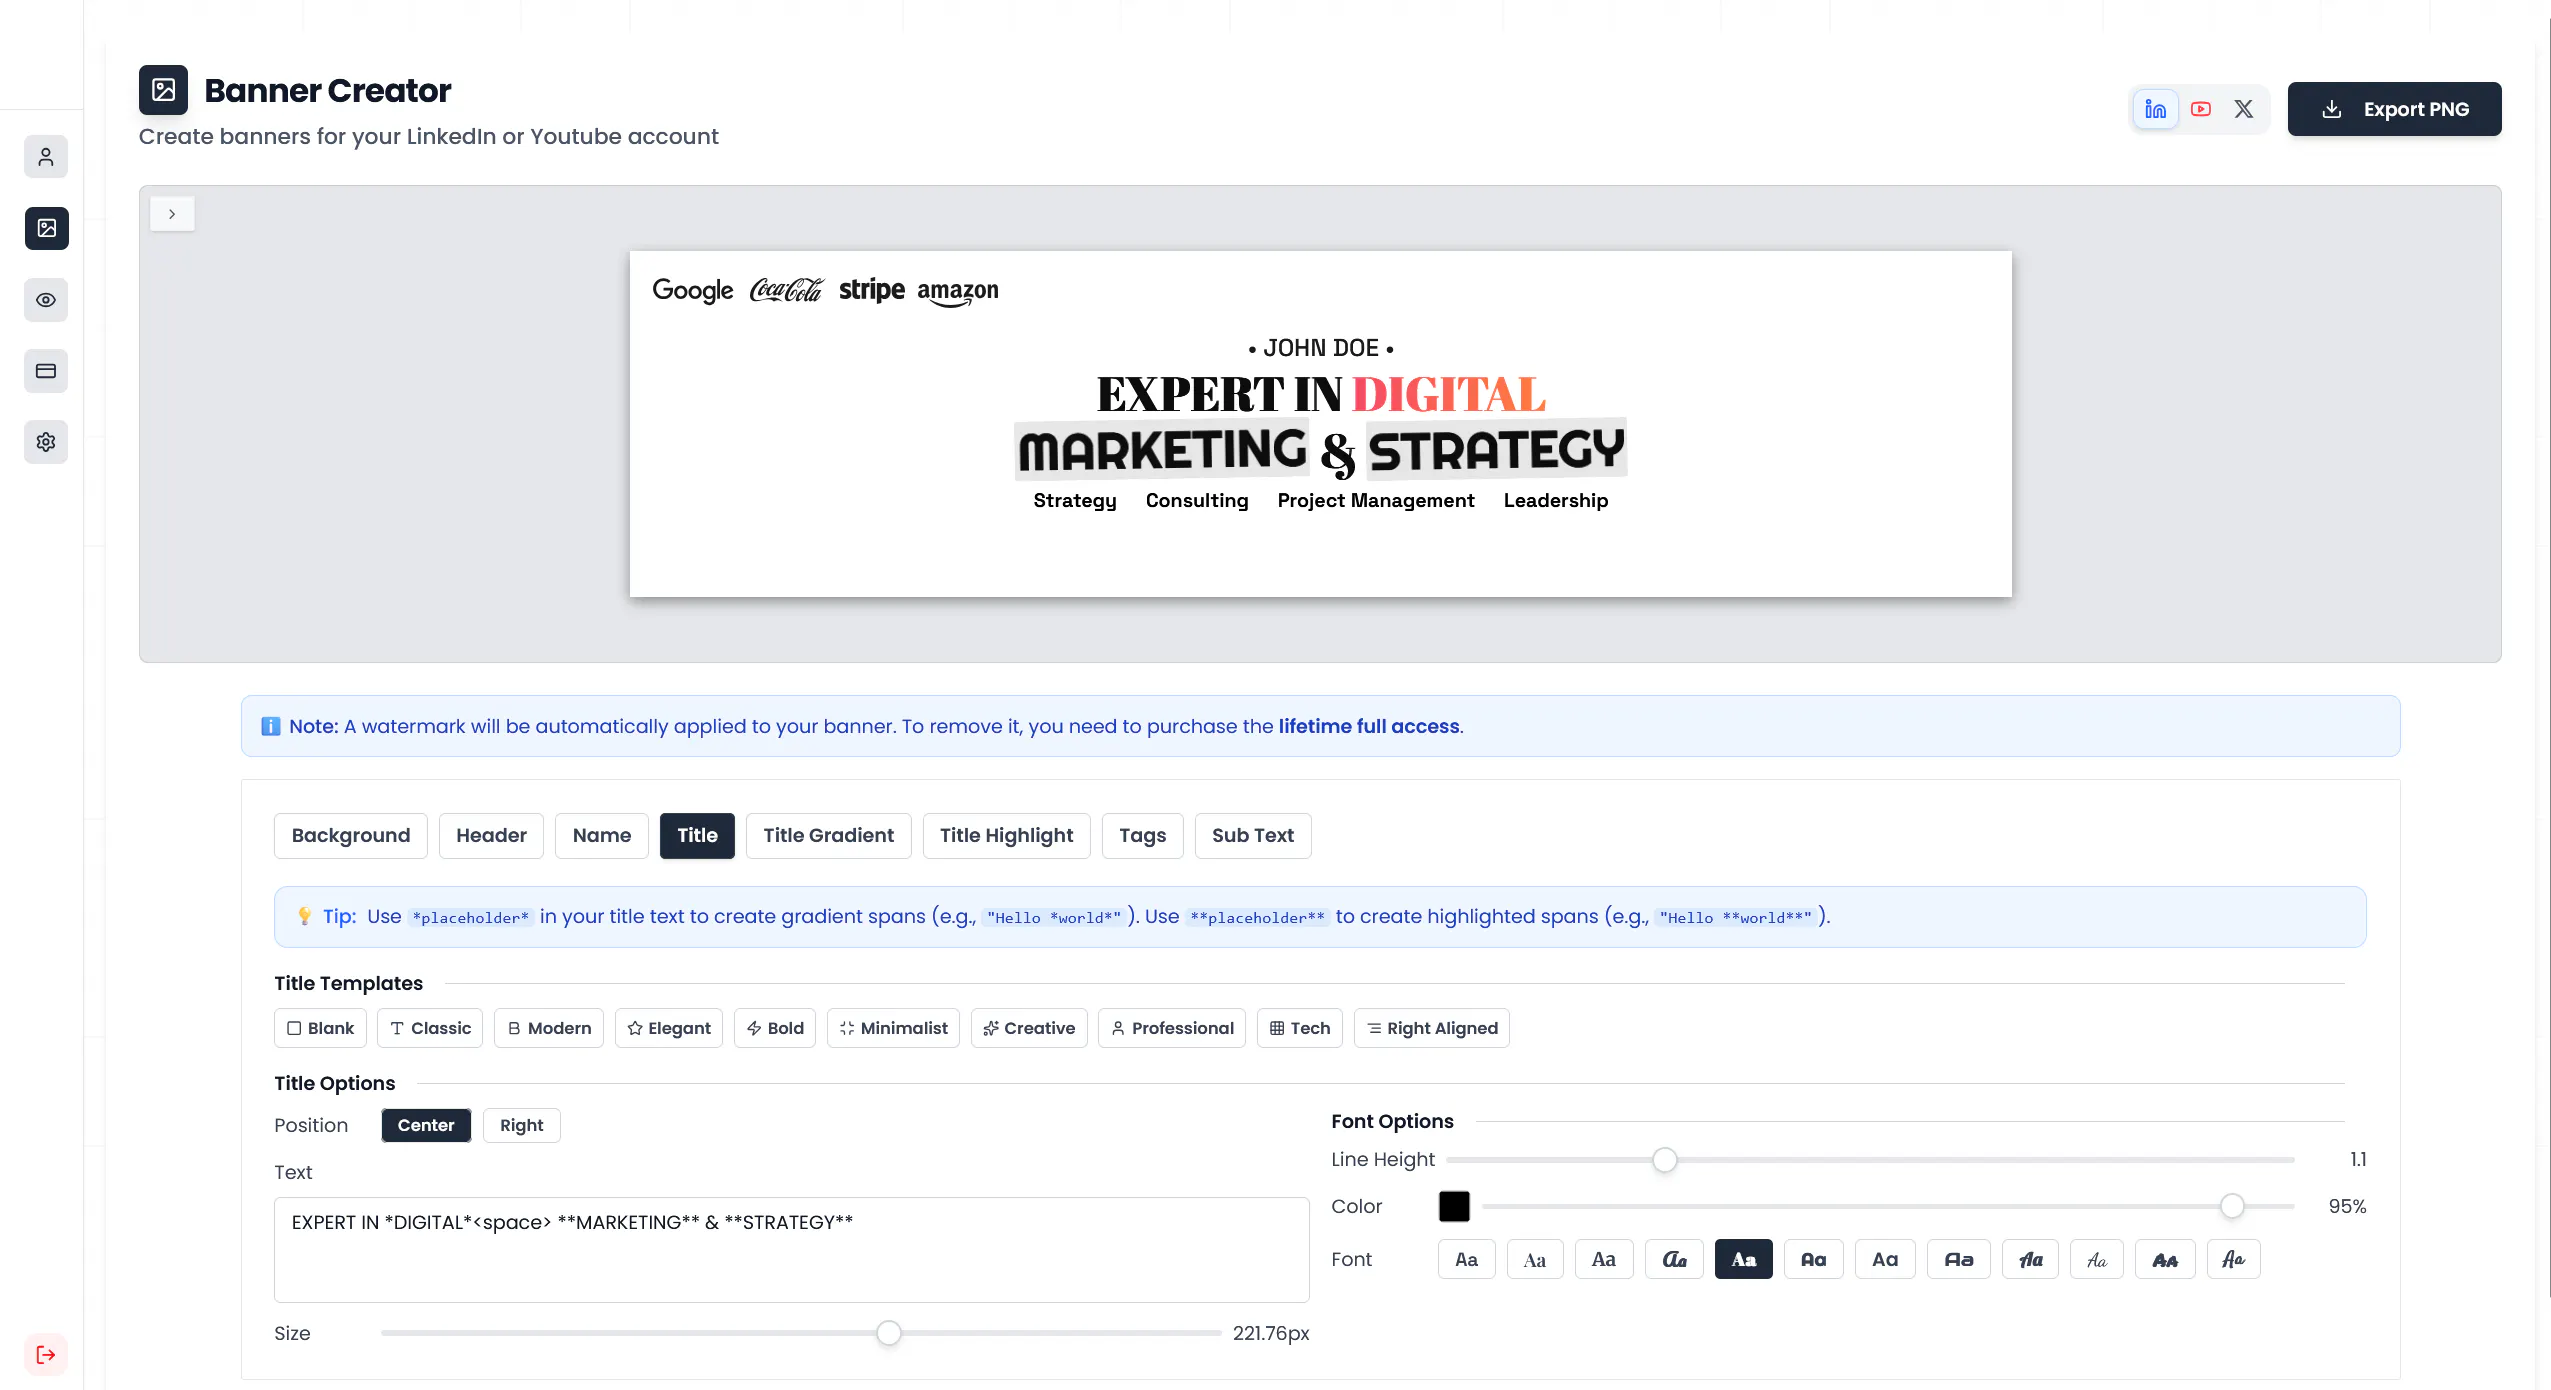The width and height of the screenshot is (2551, 1390).
Task: Adjust the Color opacity slider handle
Action: [x=2232, y=1207]
